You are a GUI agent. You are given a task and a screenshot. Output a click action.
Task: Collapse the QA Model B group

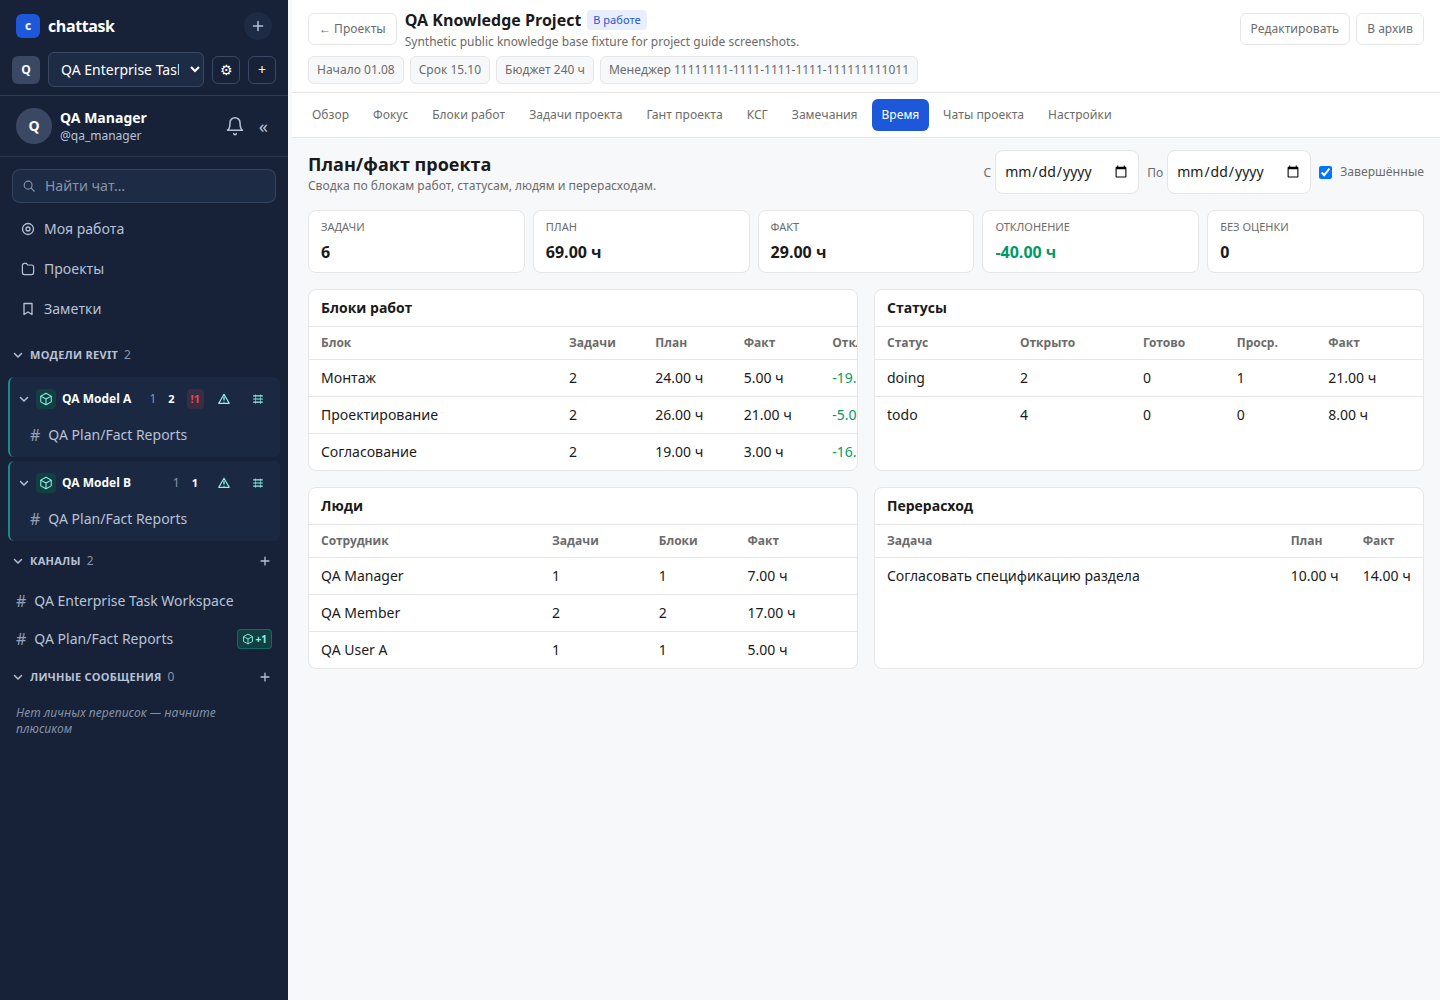[24, 483]
